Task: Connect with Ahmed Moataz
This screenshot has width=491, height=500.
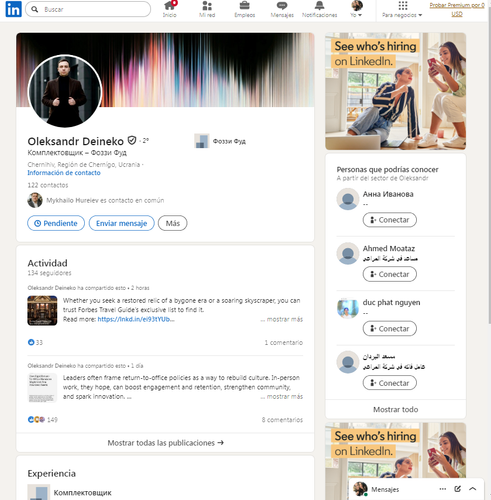Action: pos(390,274)
